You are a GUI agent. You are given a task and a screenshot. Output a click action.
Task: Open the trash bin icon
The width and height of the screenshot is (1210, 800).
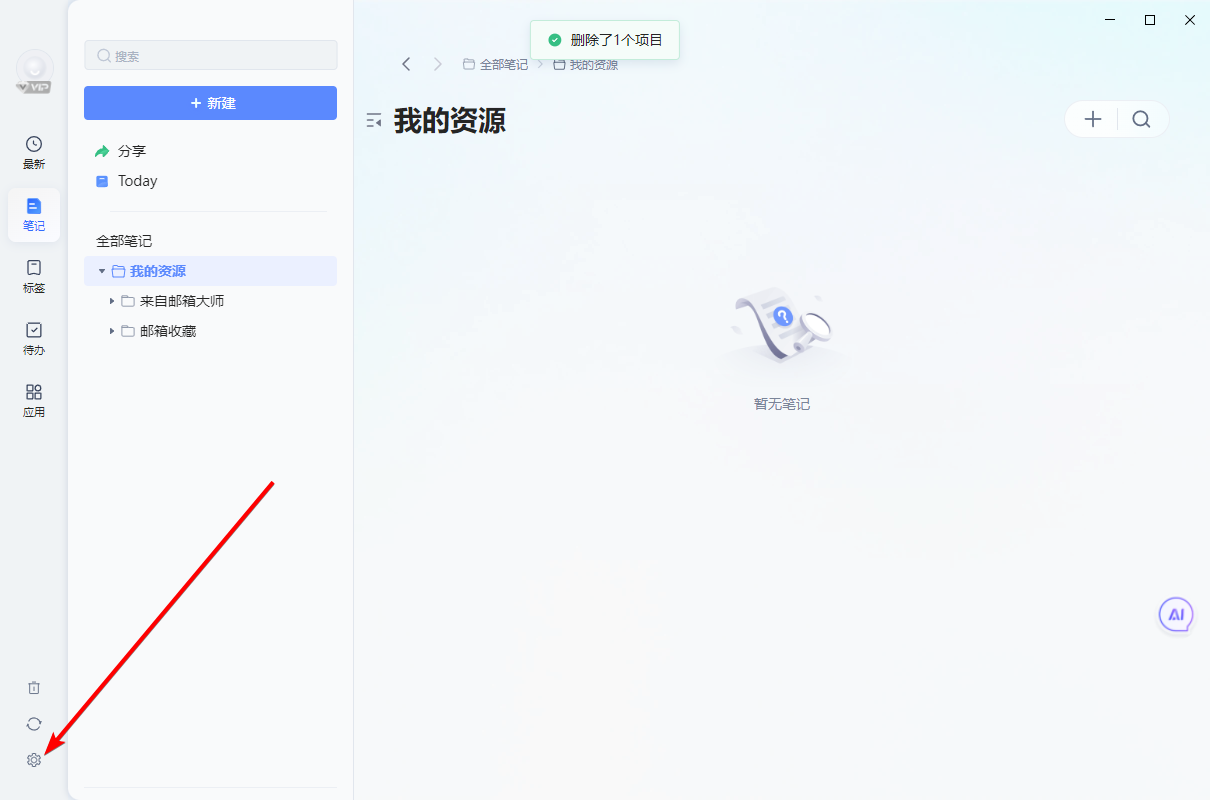33,687
